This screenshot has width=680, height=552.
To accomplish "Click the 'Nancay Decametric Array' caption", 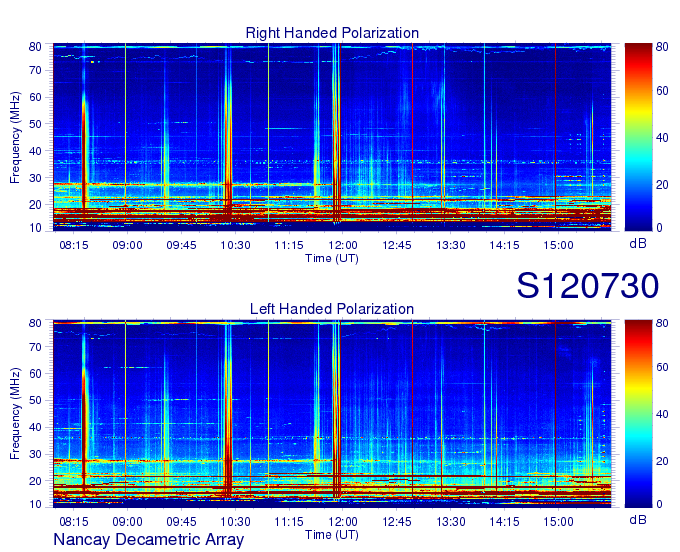I will pos(149,539).
